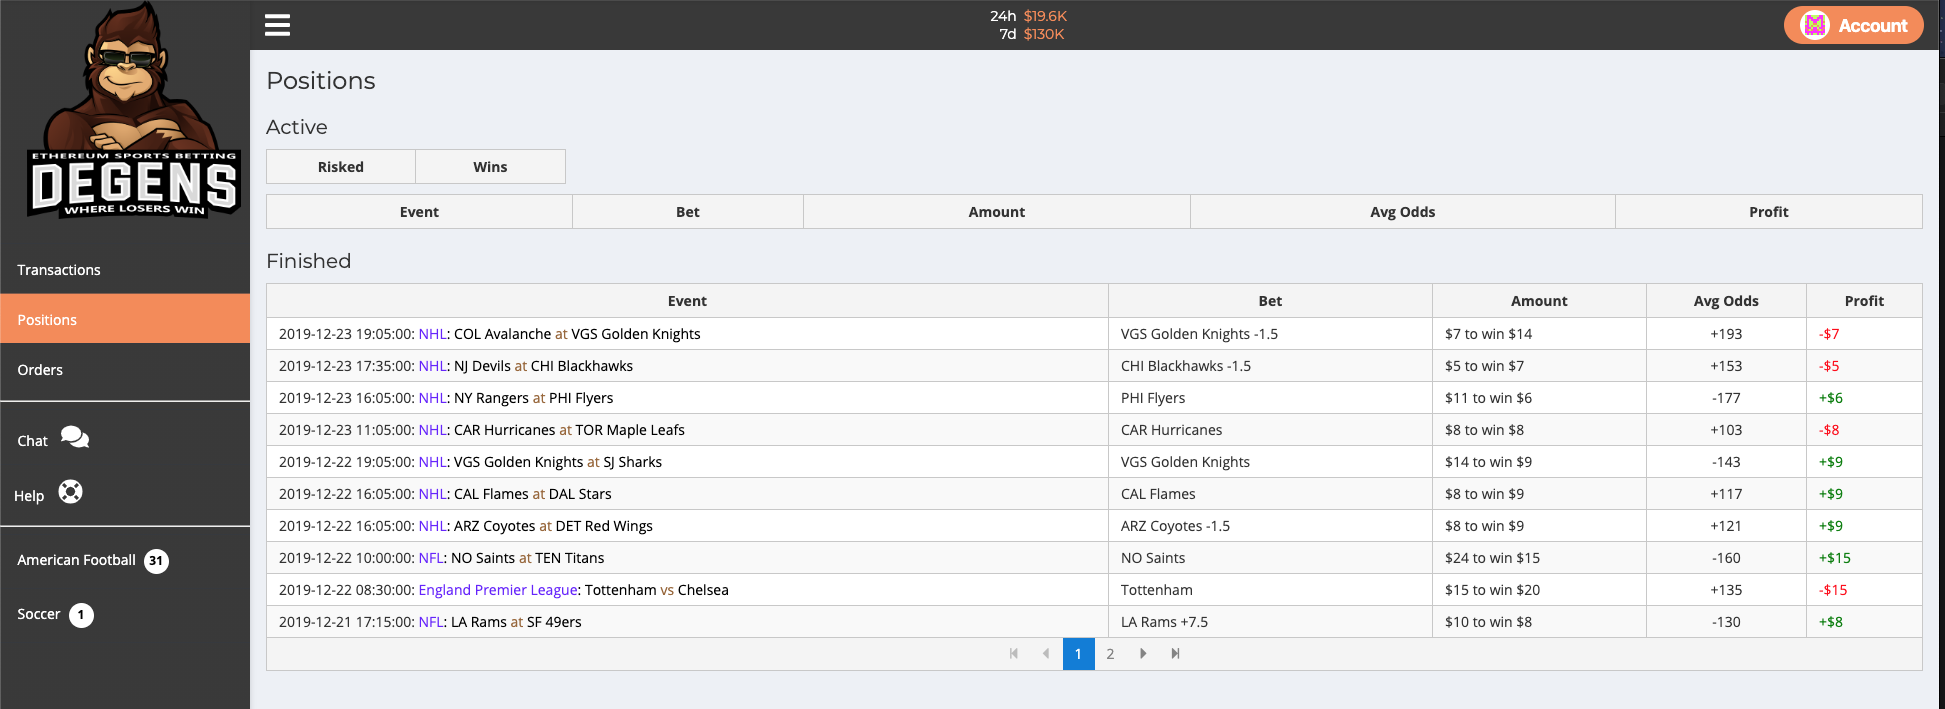The image size is (1945, 709).
Task: Click NHL link in COL Avalanche row
Action: point(432,334)
